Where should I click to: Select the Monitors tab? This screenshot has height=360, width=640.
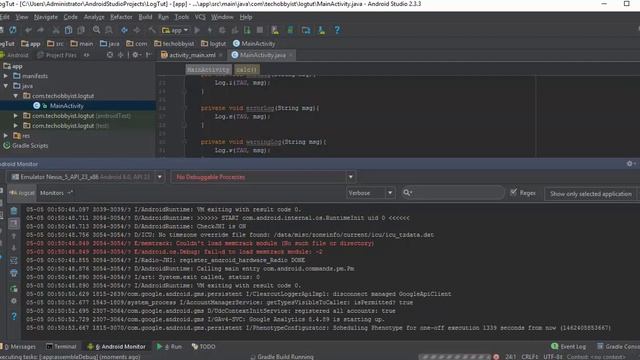click(52, 193)
